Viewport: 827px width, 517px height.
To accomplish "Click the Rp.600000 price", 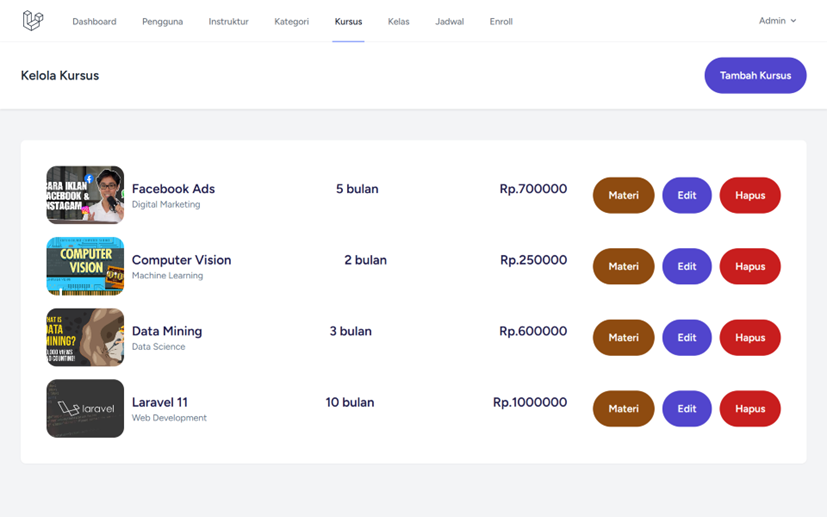I will (x=533, y=331).
